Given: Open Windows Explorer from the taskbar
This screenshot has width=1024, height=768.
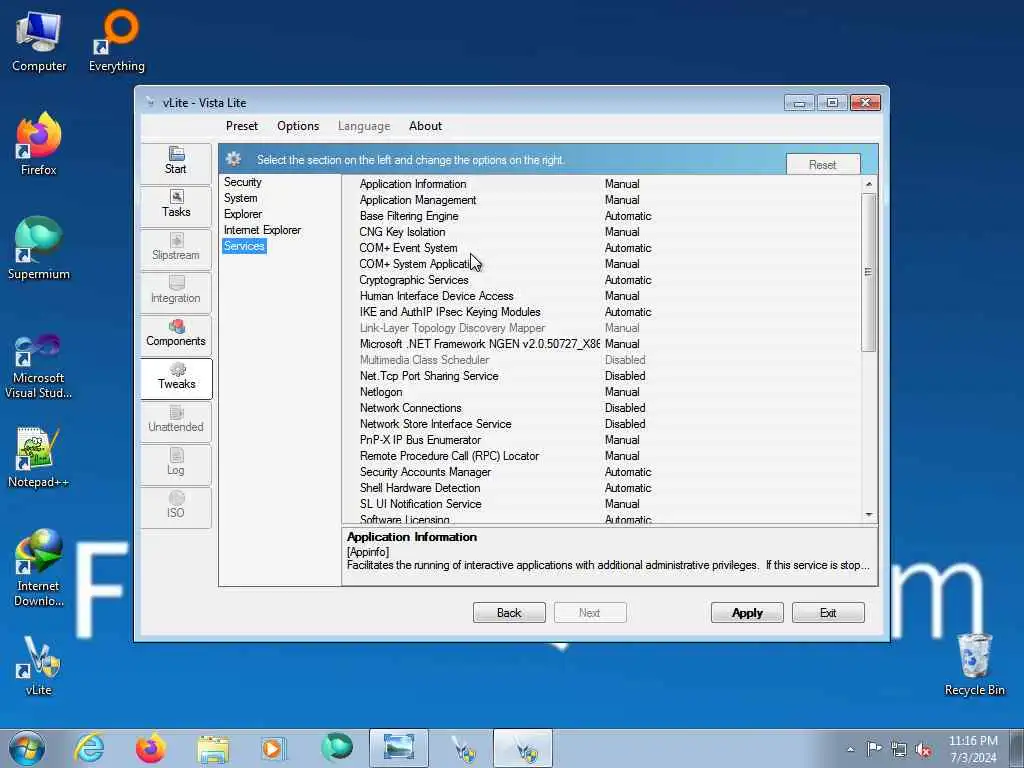Looking at the screenshot, I should 213,748.
